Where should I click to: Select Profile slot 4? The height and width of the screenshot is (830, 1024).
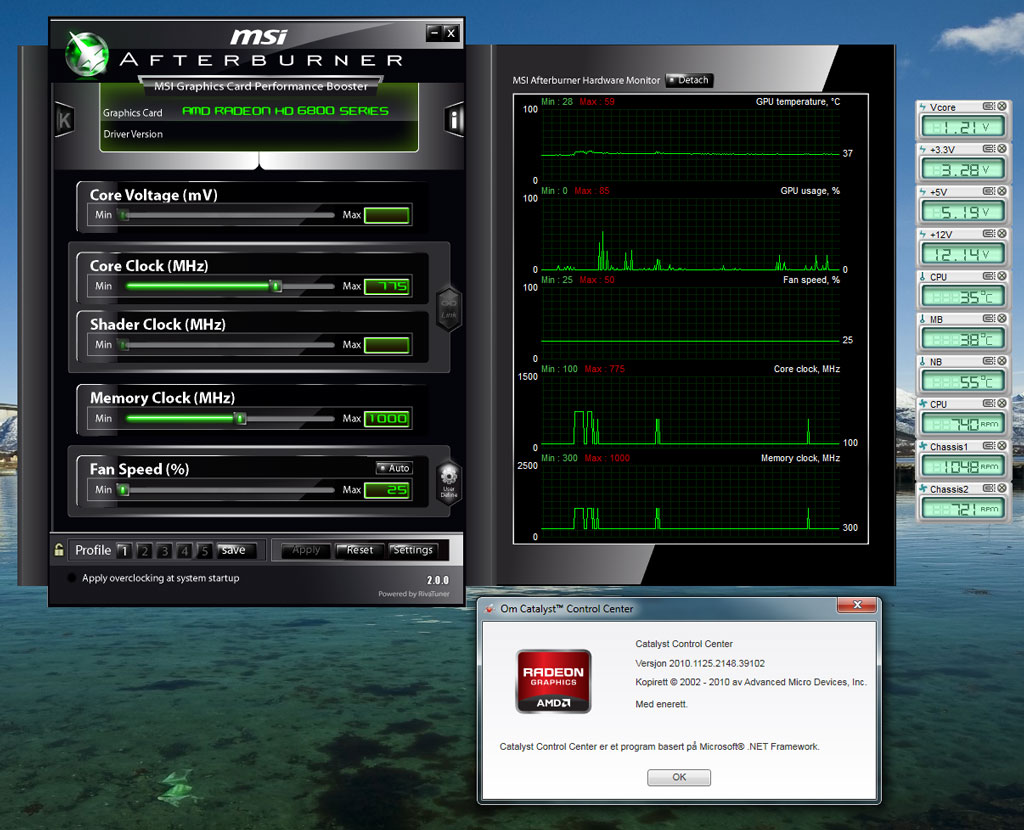pos(185,551)
